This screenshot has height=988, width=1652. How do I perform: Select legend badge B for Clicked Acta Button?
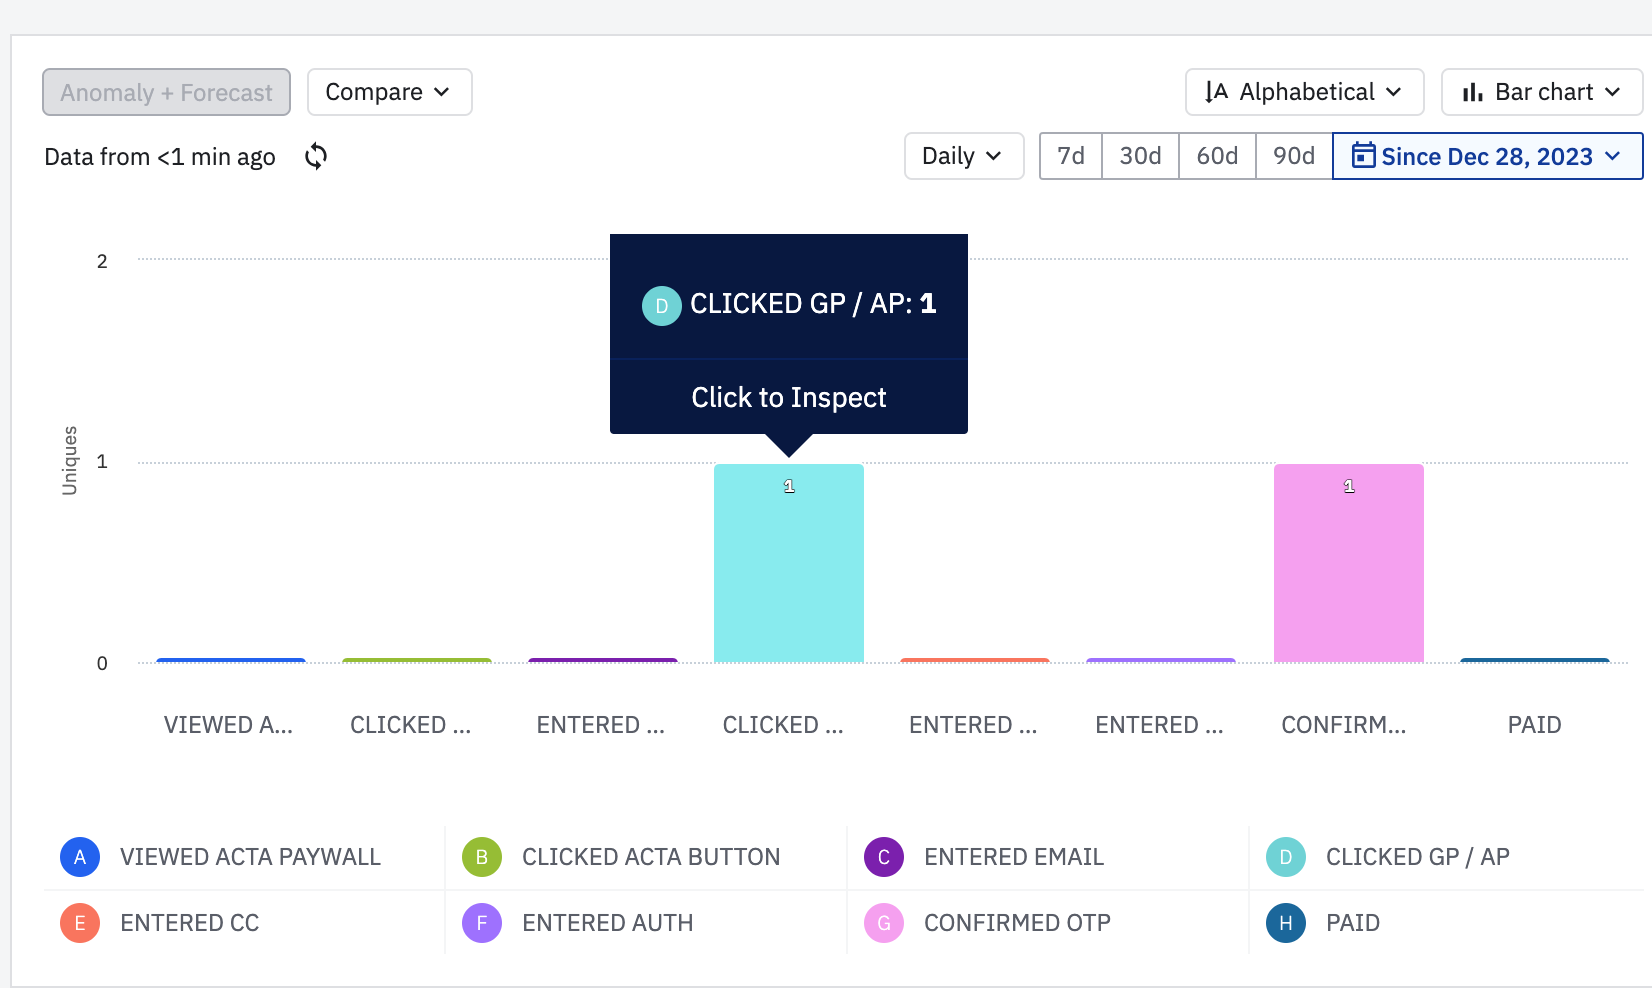coord(482,857)
